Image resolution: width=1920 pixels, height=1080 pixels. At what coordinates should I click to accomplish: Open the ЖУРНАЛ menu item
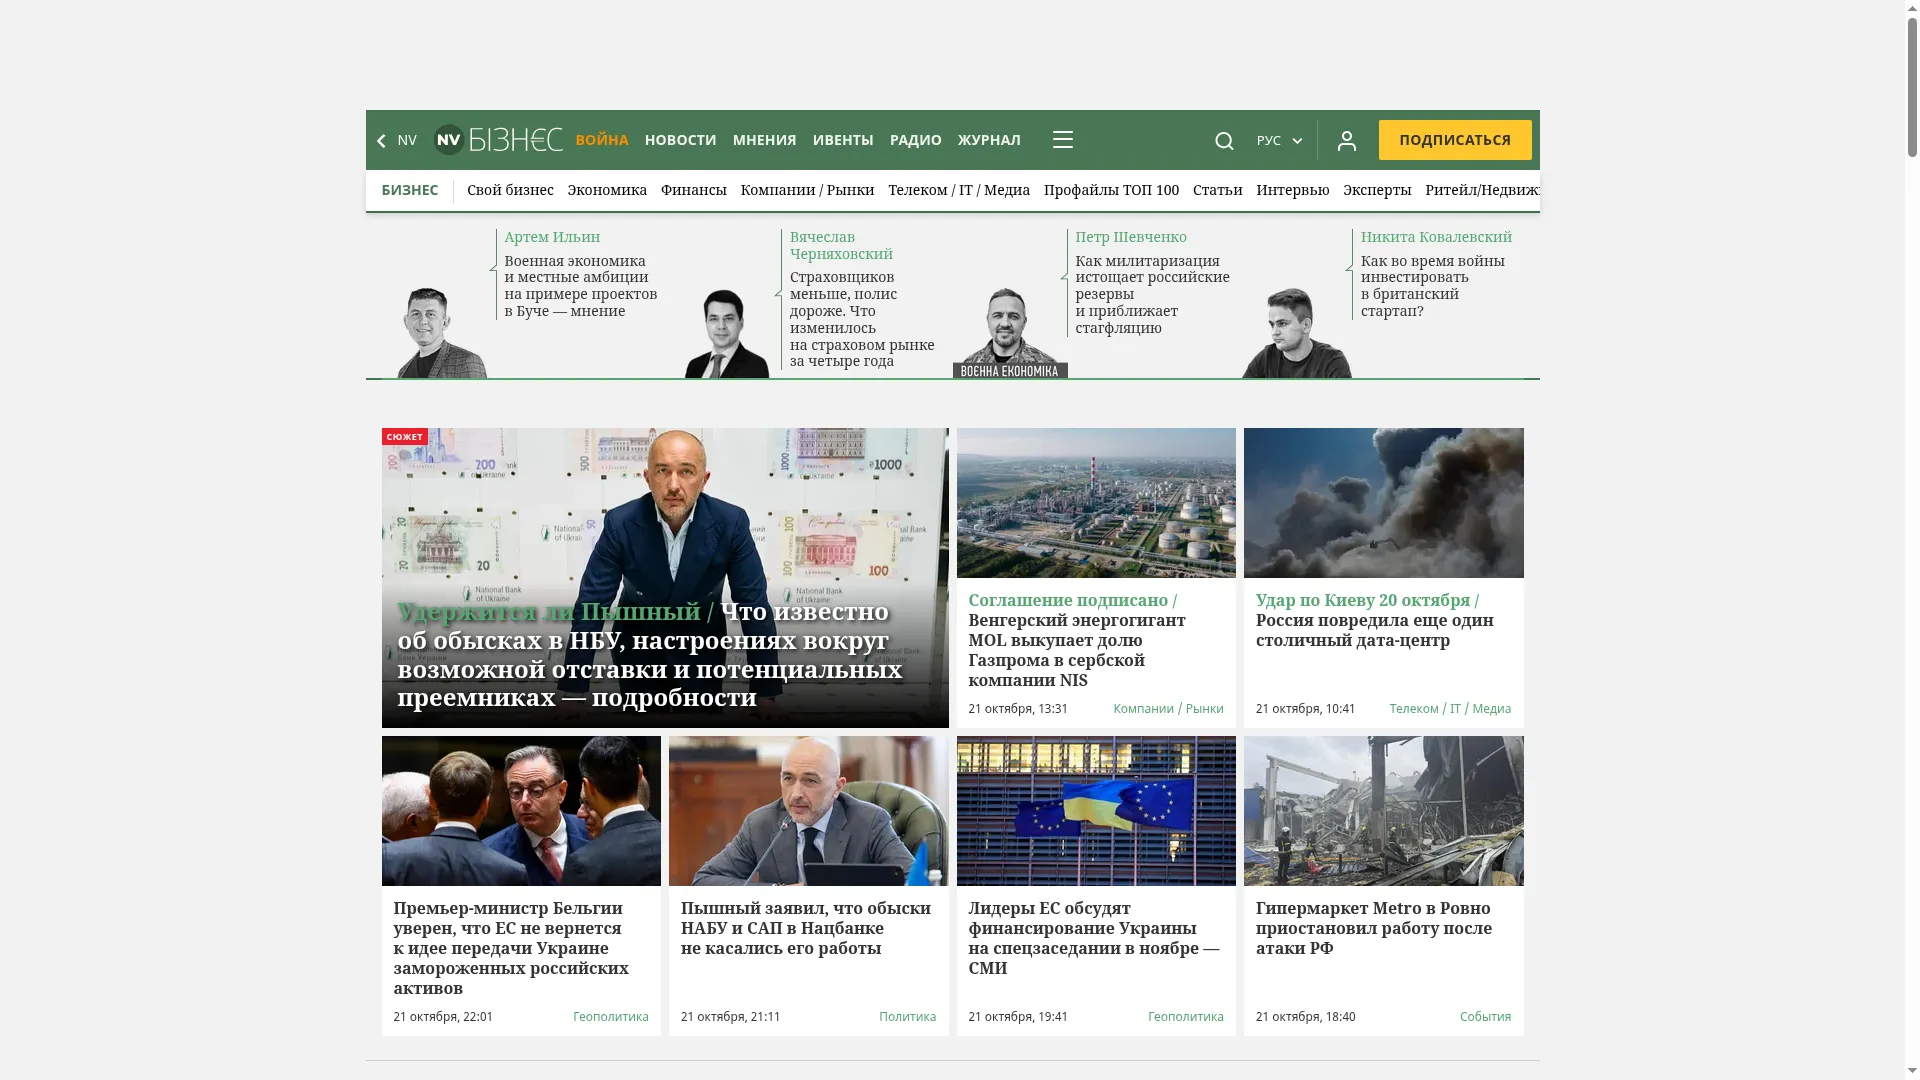(989, 140)
